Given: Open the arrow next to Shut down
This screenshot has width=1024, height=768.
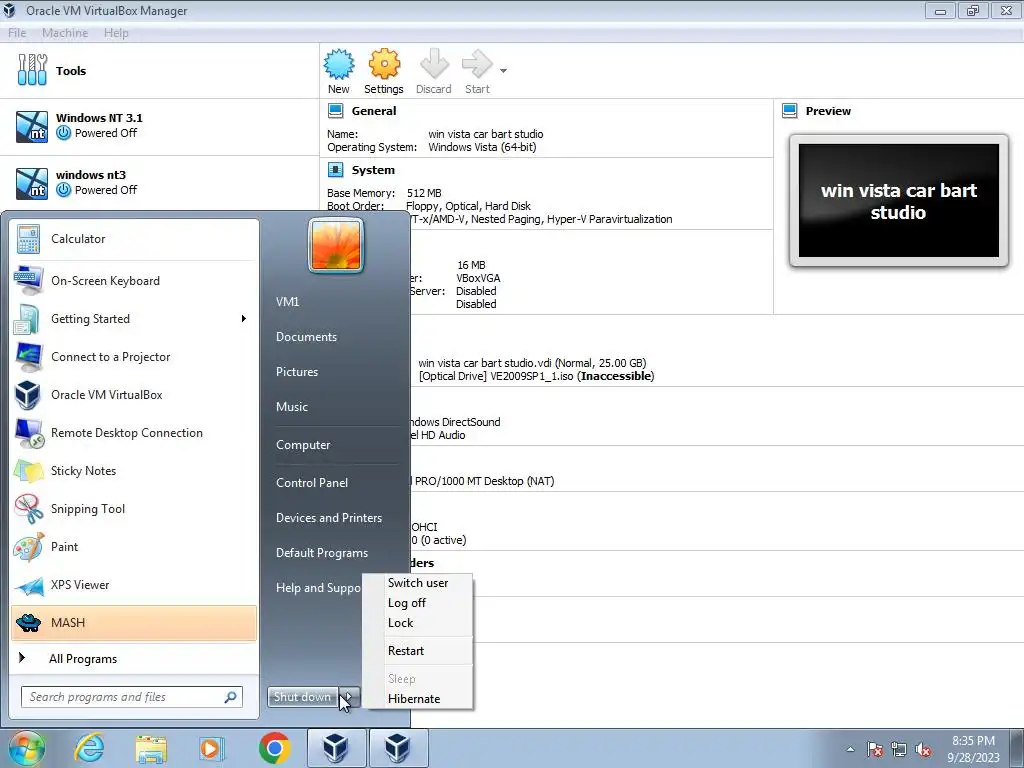Looking at the screenshot, I should click(x=349, y=697).
